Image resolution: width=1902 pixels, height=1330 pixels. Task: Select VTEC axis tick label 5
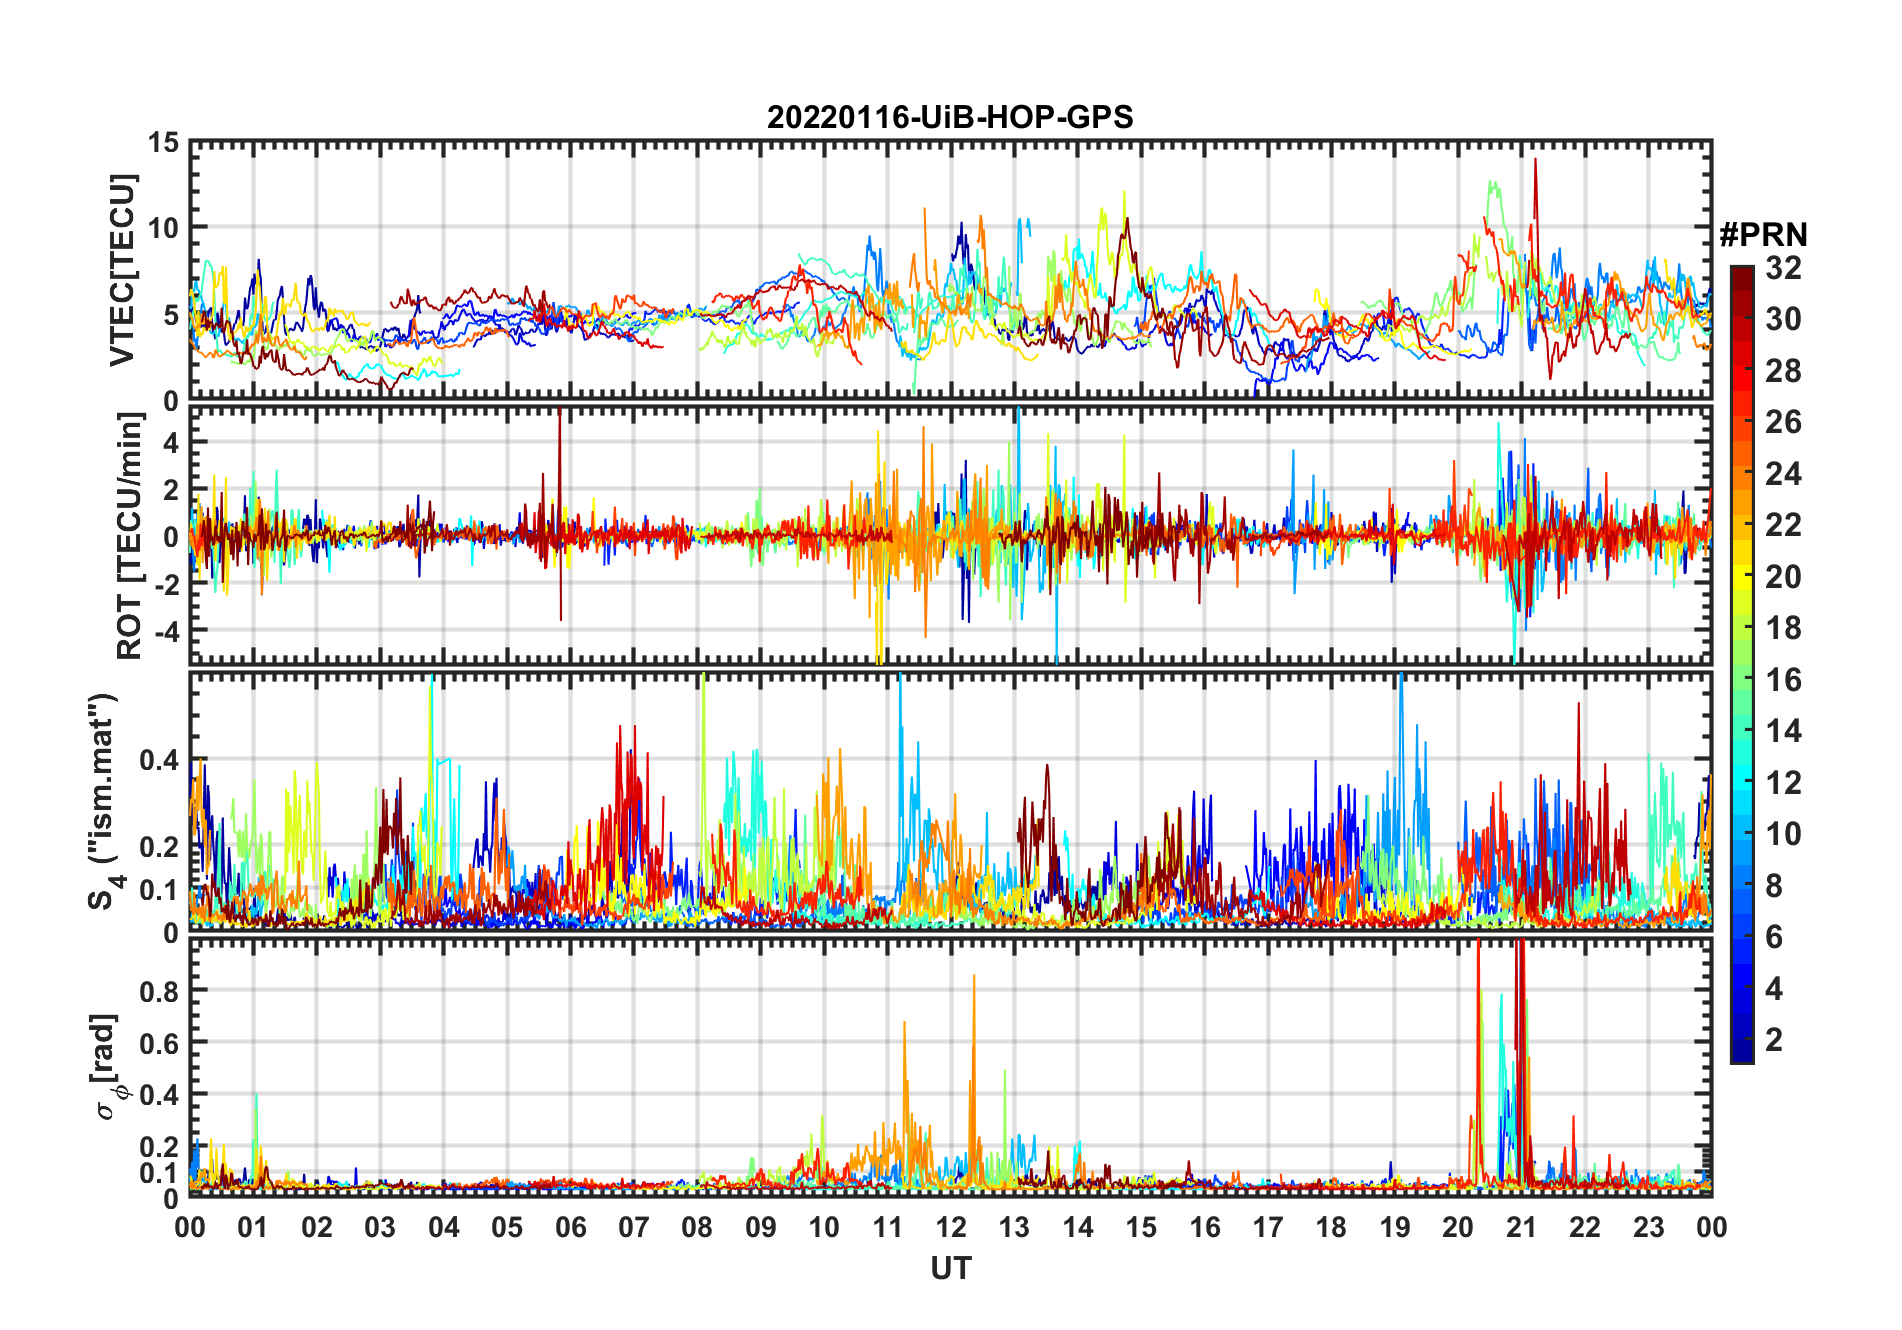click(x=171, y=315)
